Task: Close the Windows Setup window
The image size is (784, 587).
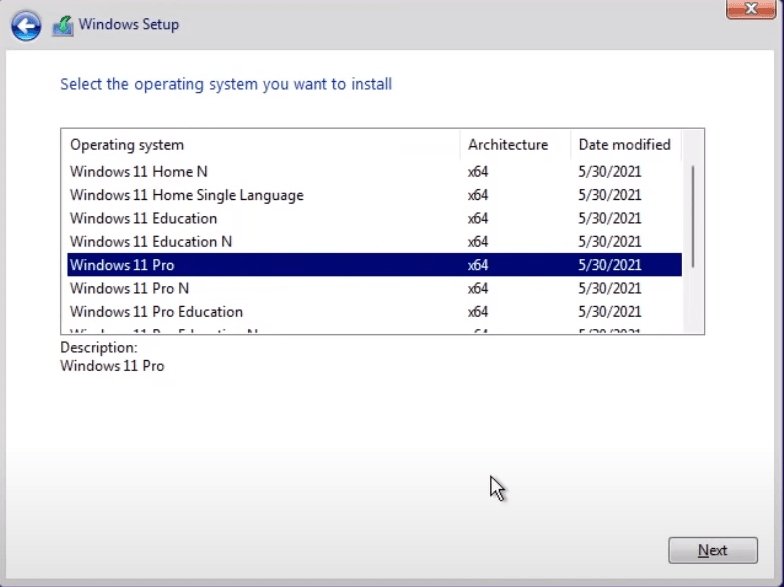Action: [x=750, y=8]
